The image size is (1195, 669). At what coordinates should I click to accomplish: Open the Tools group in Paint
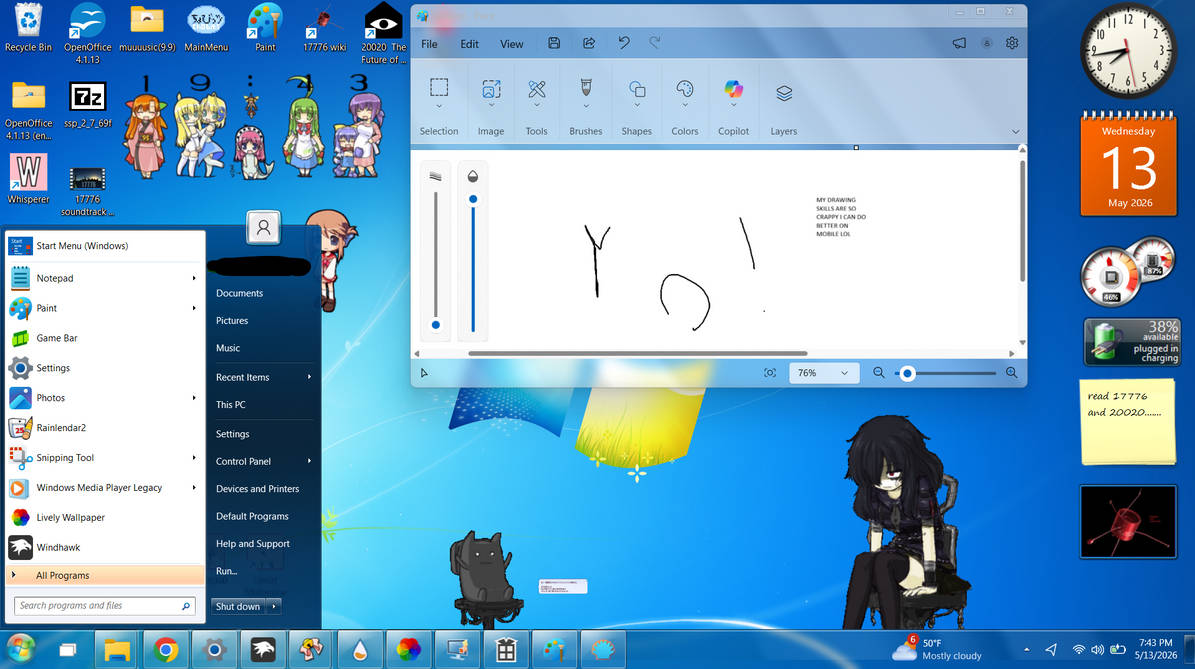(x=537, y=89)
